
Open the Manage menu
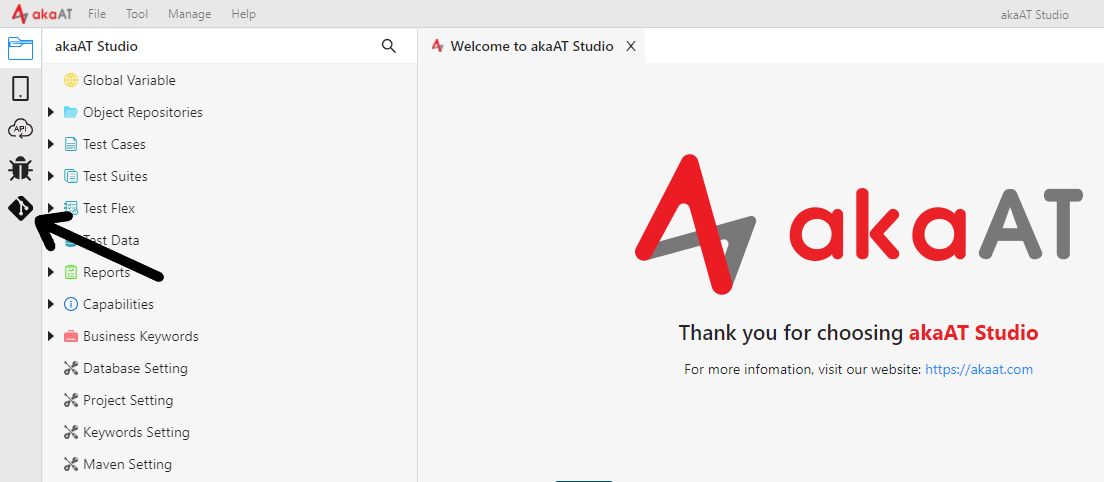click(190, 14)
